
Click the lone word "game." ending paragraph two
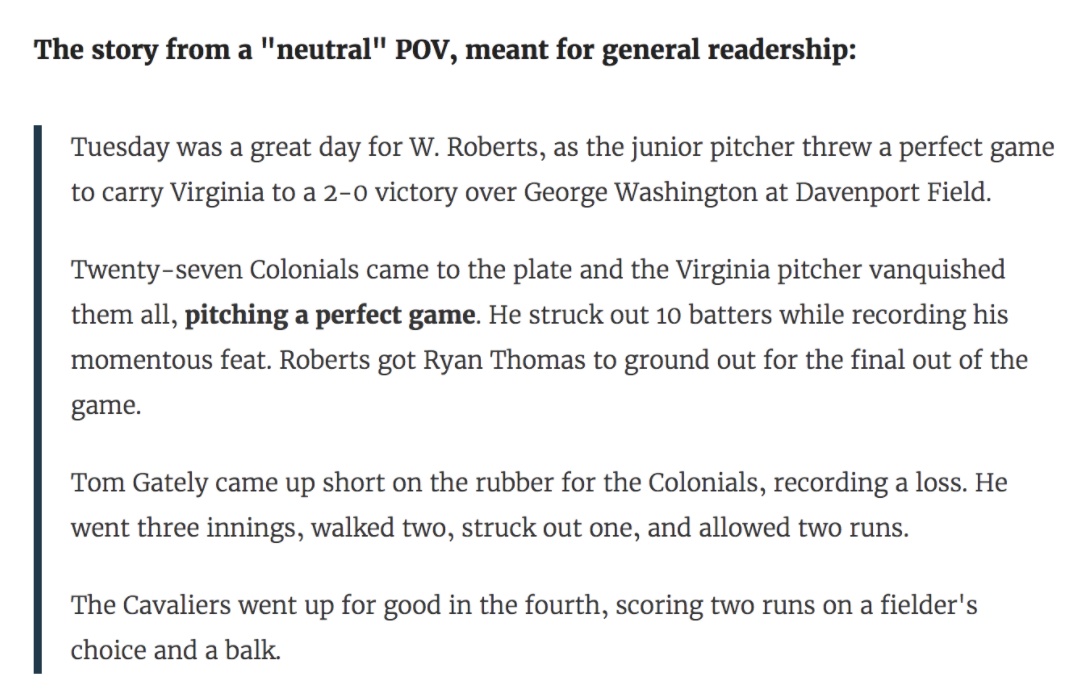point(106,406)
